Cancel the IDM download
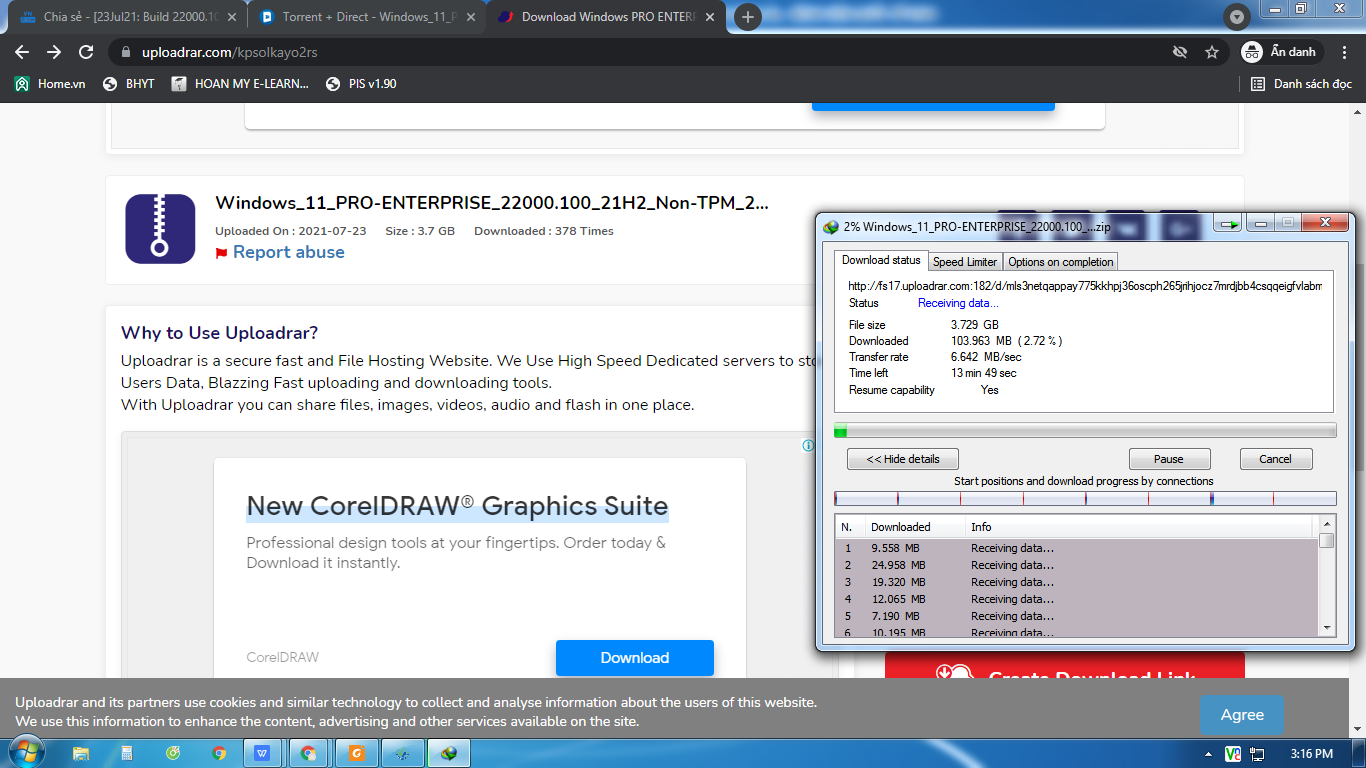This screenshot has height=768, width=1366. pos(1276,459)
